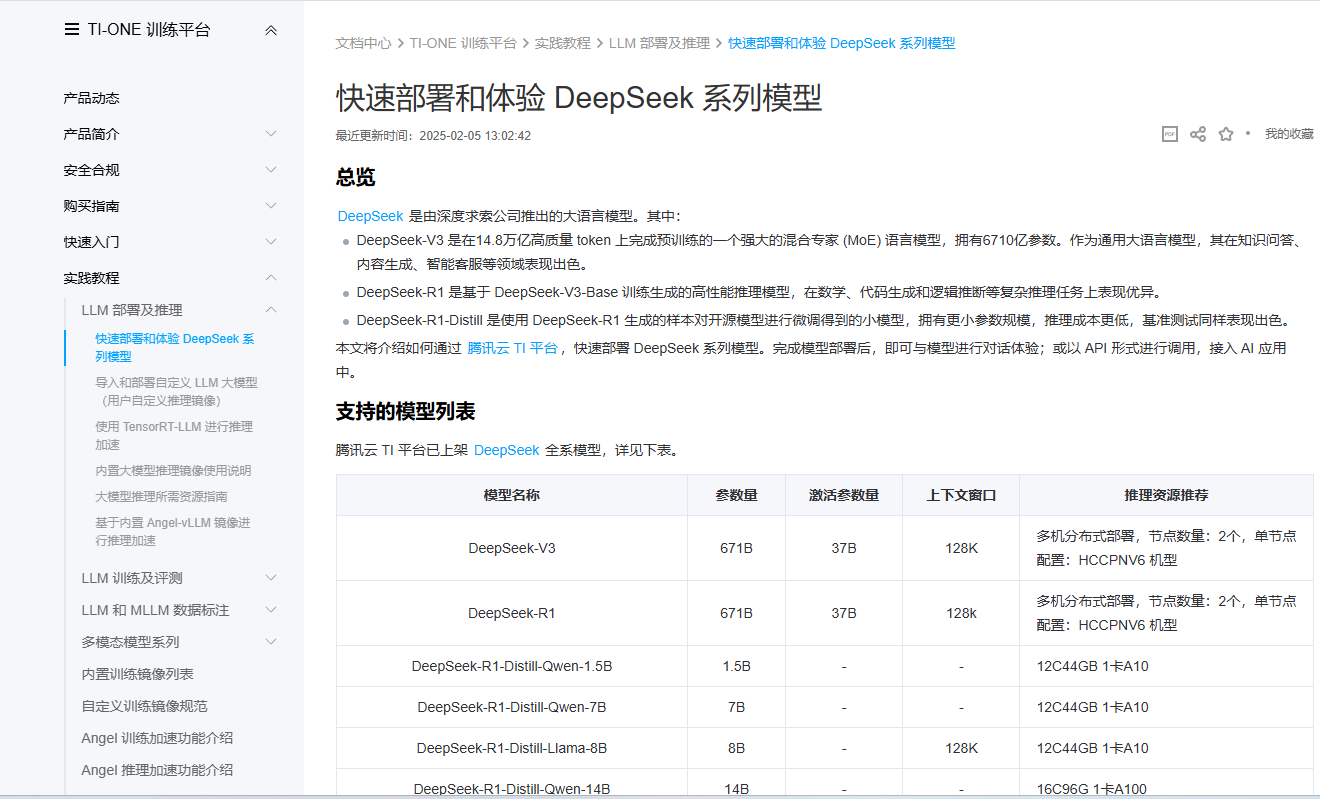The height and width of the screenshot is (799, 1320).
Task: Expand the 安全合规 section
Action: tap(271, 170)
